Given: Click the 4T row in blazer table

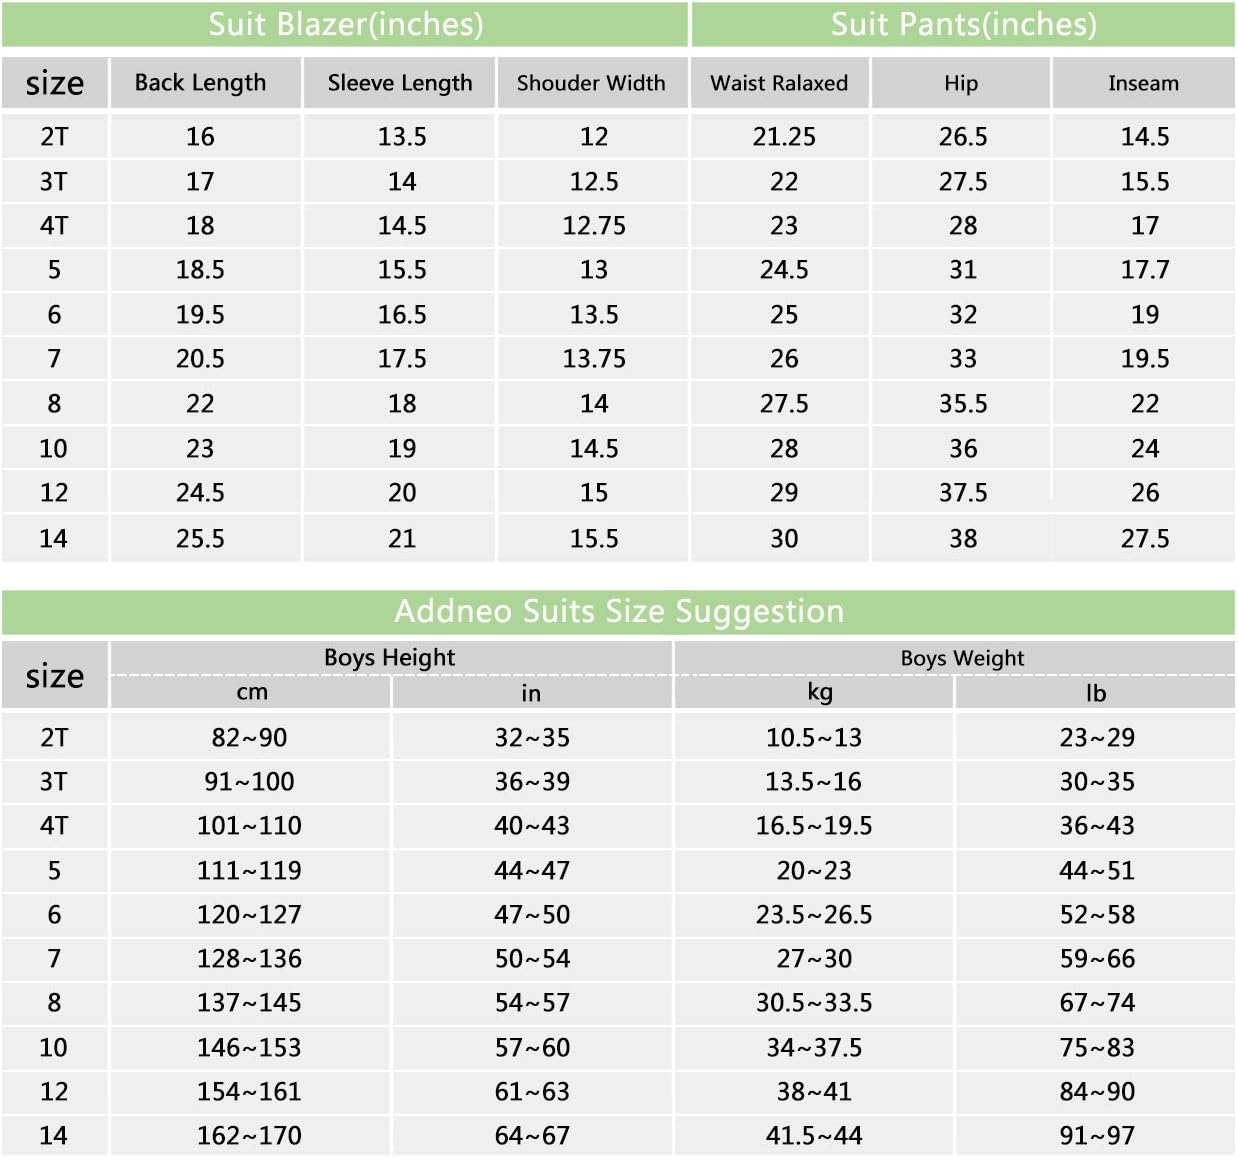Looking at the screenshot, I should click(x=345, y=226).
